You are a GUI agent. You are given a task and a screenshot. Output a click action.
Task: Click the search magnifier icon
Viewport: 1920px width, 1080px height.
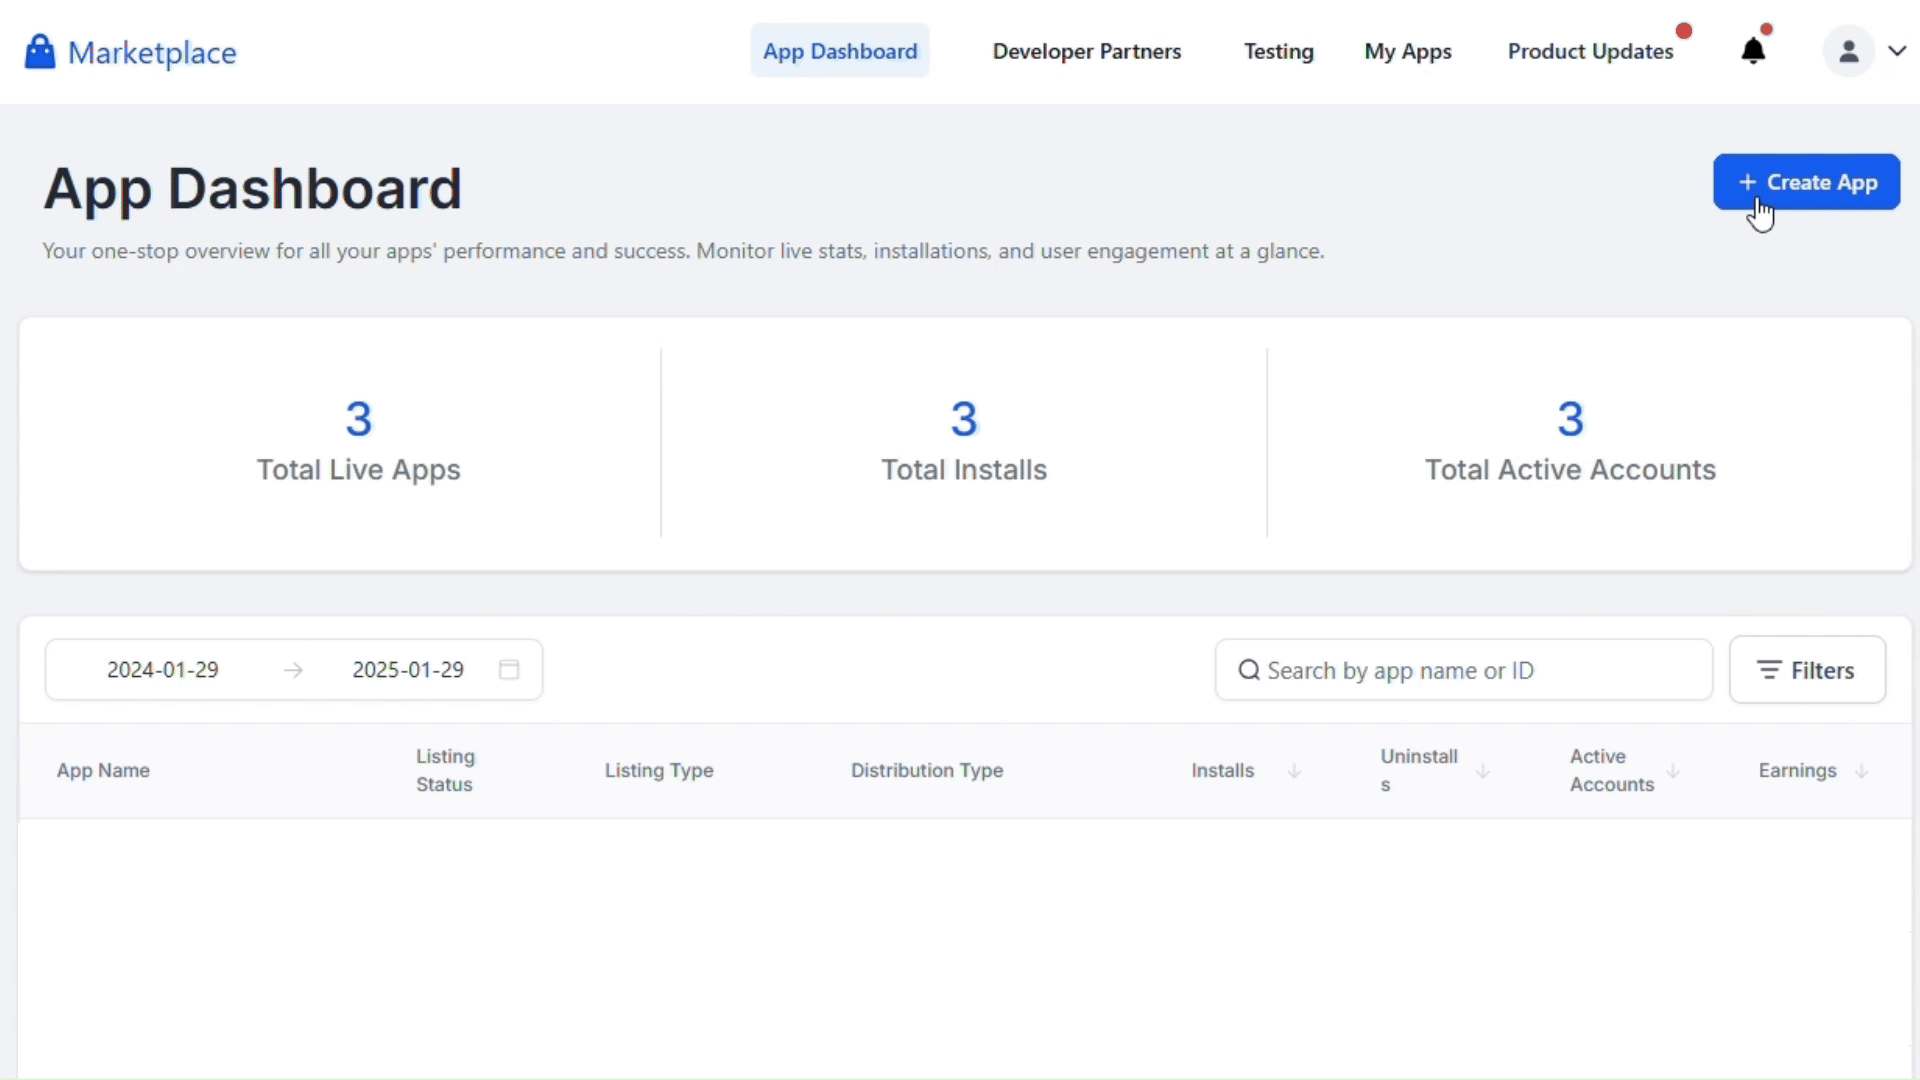click(1249, 670)
